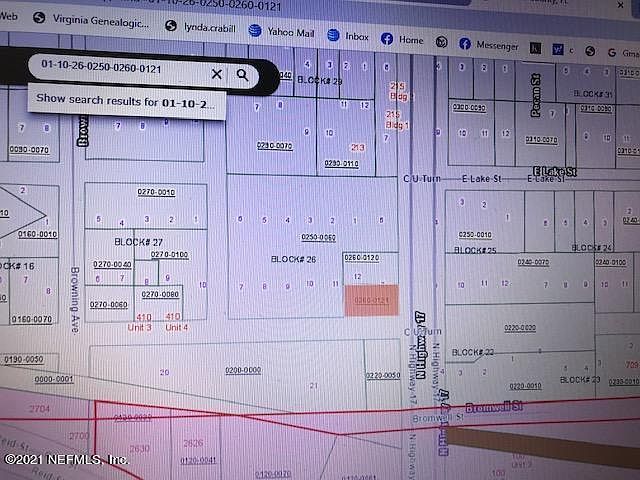Click parcel label 0270-0040

pyautogui.click(x=112, y=264)
